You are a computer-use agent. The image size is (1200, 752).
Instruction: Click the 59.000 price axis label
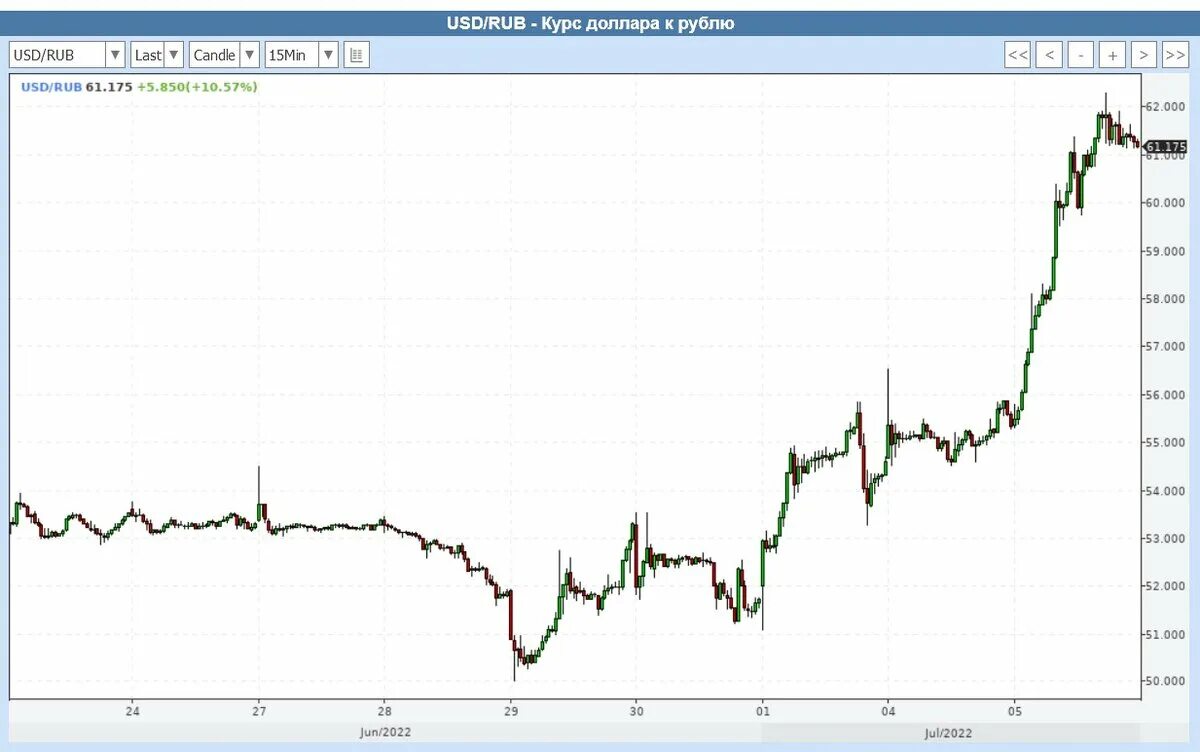1164,251
